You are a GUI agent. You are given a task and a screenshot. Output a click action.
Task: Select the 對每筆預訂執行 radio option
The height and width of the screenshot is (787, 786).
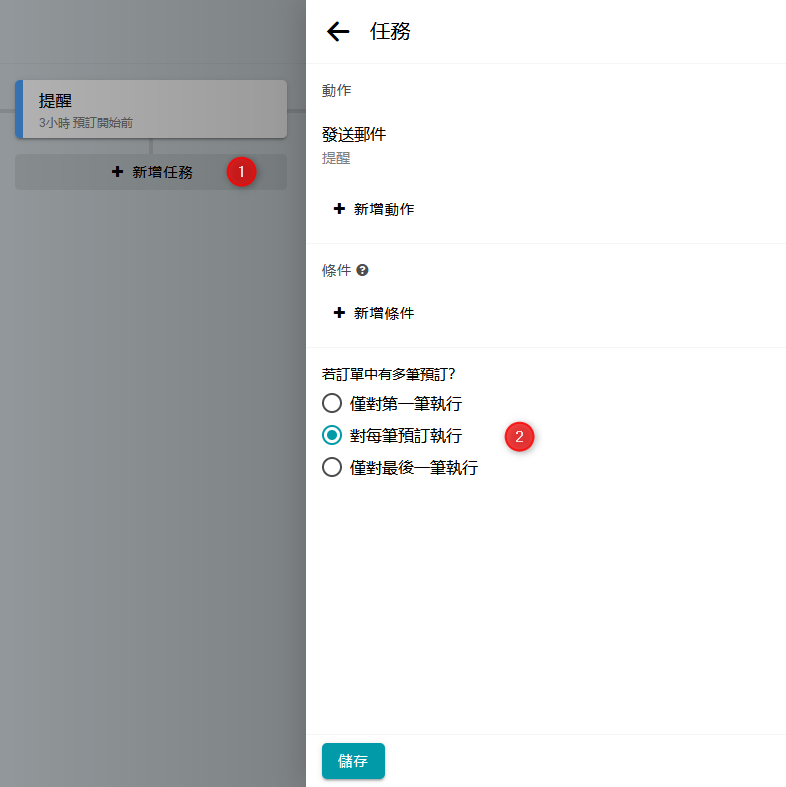click(332, 436)
